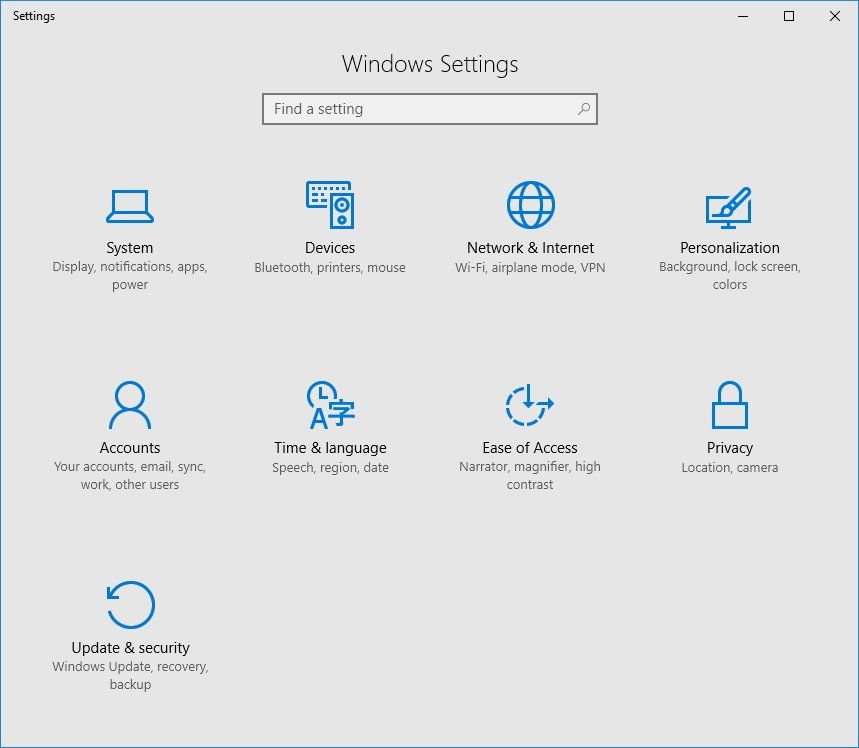Minimize the Settings window
859x748 pixels.
(x=742, y=16)
